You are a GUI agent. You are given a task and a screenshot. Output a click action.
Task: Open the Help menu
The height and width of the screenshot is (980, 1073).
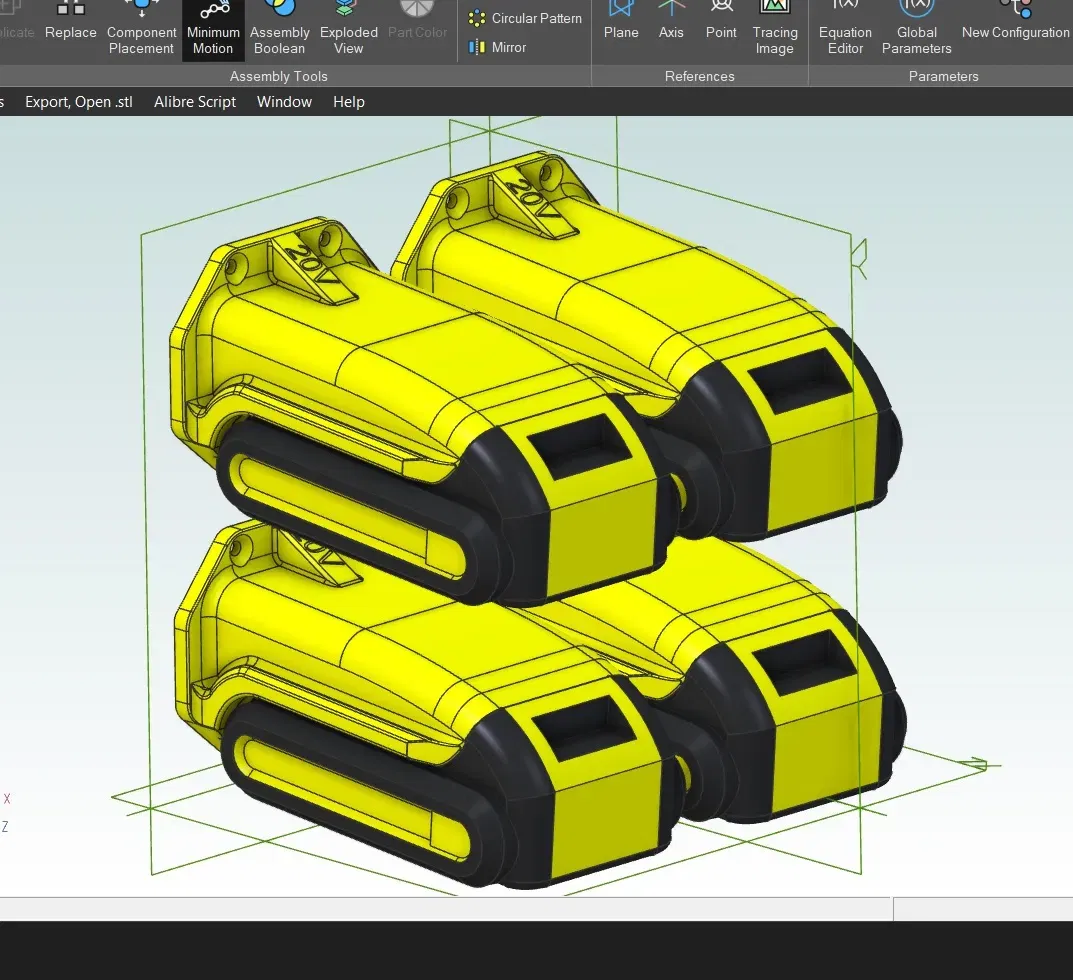tap(348, 102)
